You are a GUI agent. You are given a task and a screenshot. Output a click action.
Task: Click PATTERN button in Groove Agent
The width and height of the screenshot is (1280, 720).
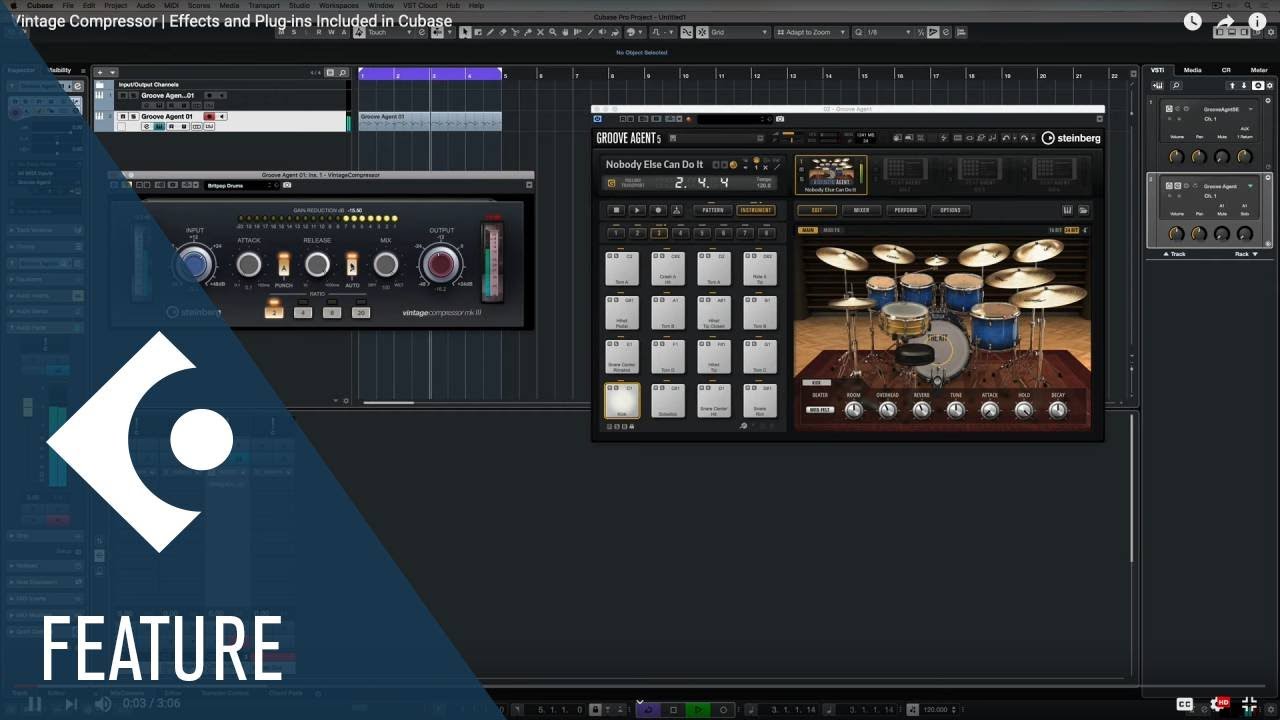pos(713,210)
